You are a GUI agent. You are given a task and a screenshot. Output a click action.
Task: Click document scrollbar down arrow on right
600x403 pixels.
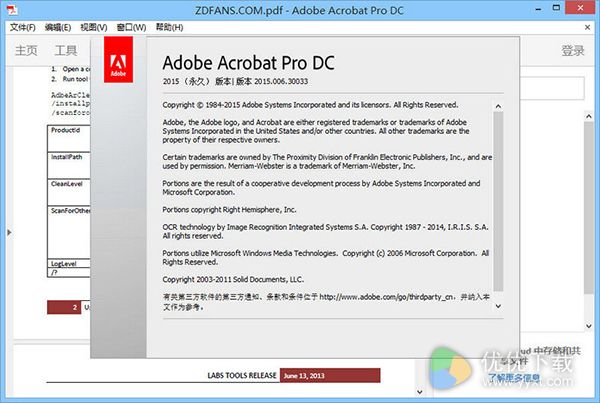pyautogui.click(x=589, y=326)
